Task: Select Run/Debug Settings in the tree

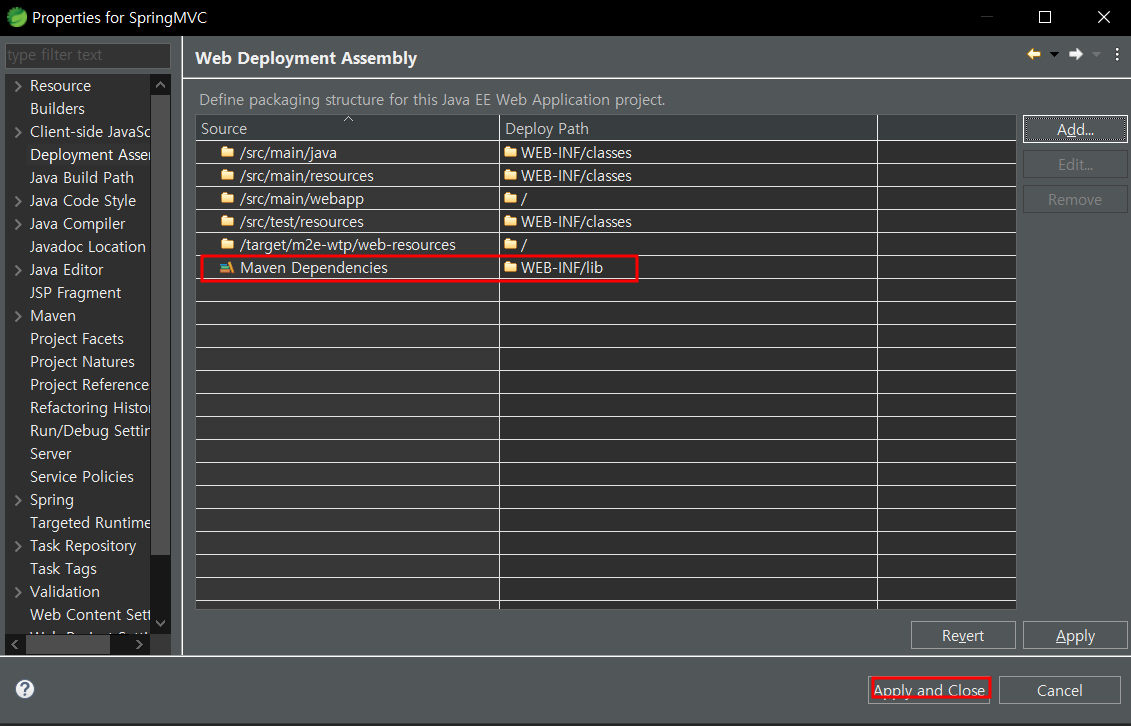Action: pyautogui.click(x=89, y=431)
